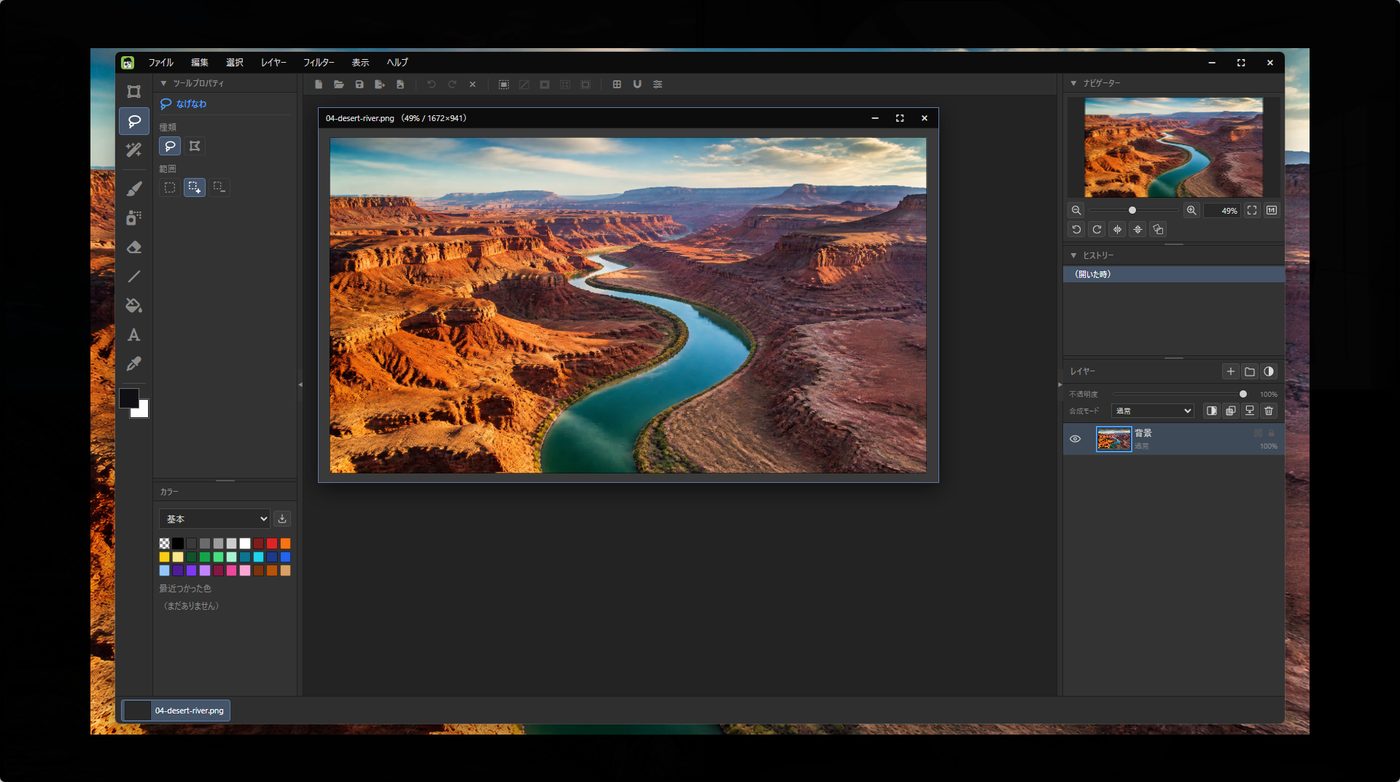Select the magic wand tool
Screen dimensions: 1400x782
pyautogui.click(x=134, y=150)
